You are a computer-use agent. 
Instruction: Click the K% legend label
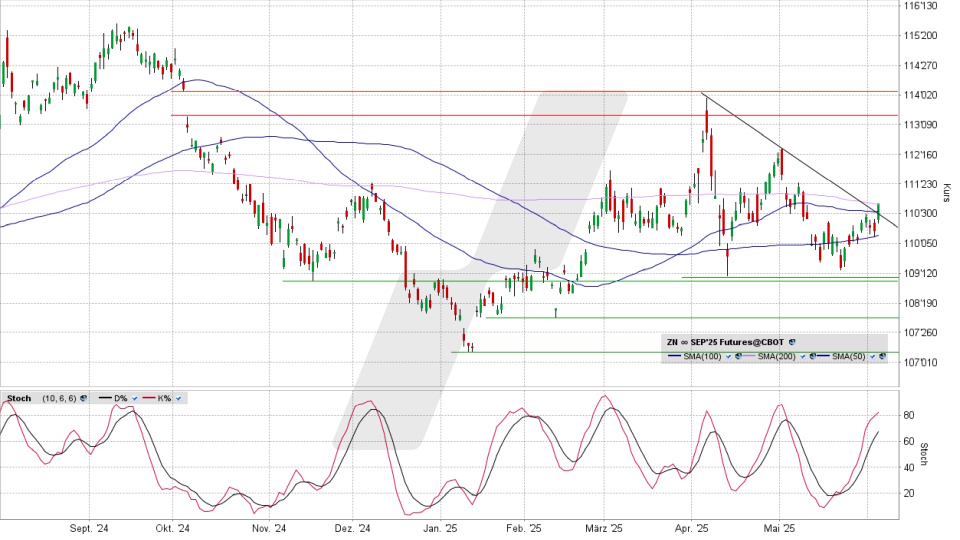tap(164, 398)
